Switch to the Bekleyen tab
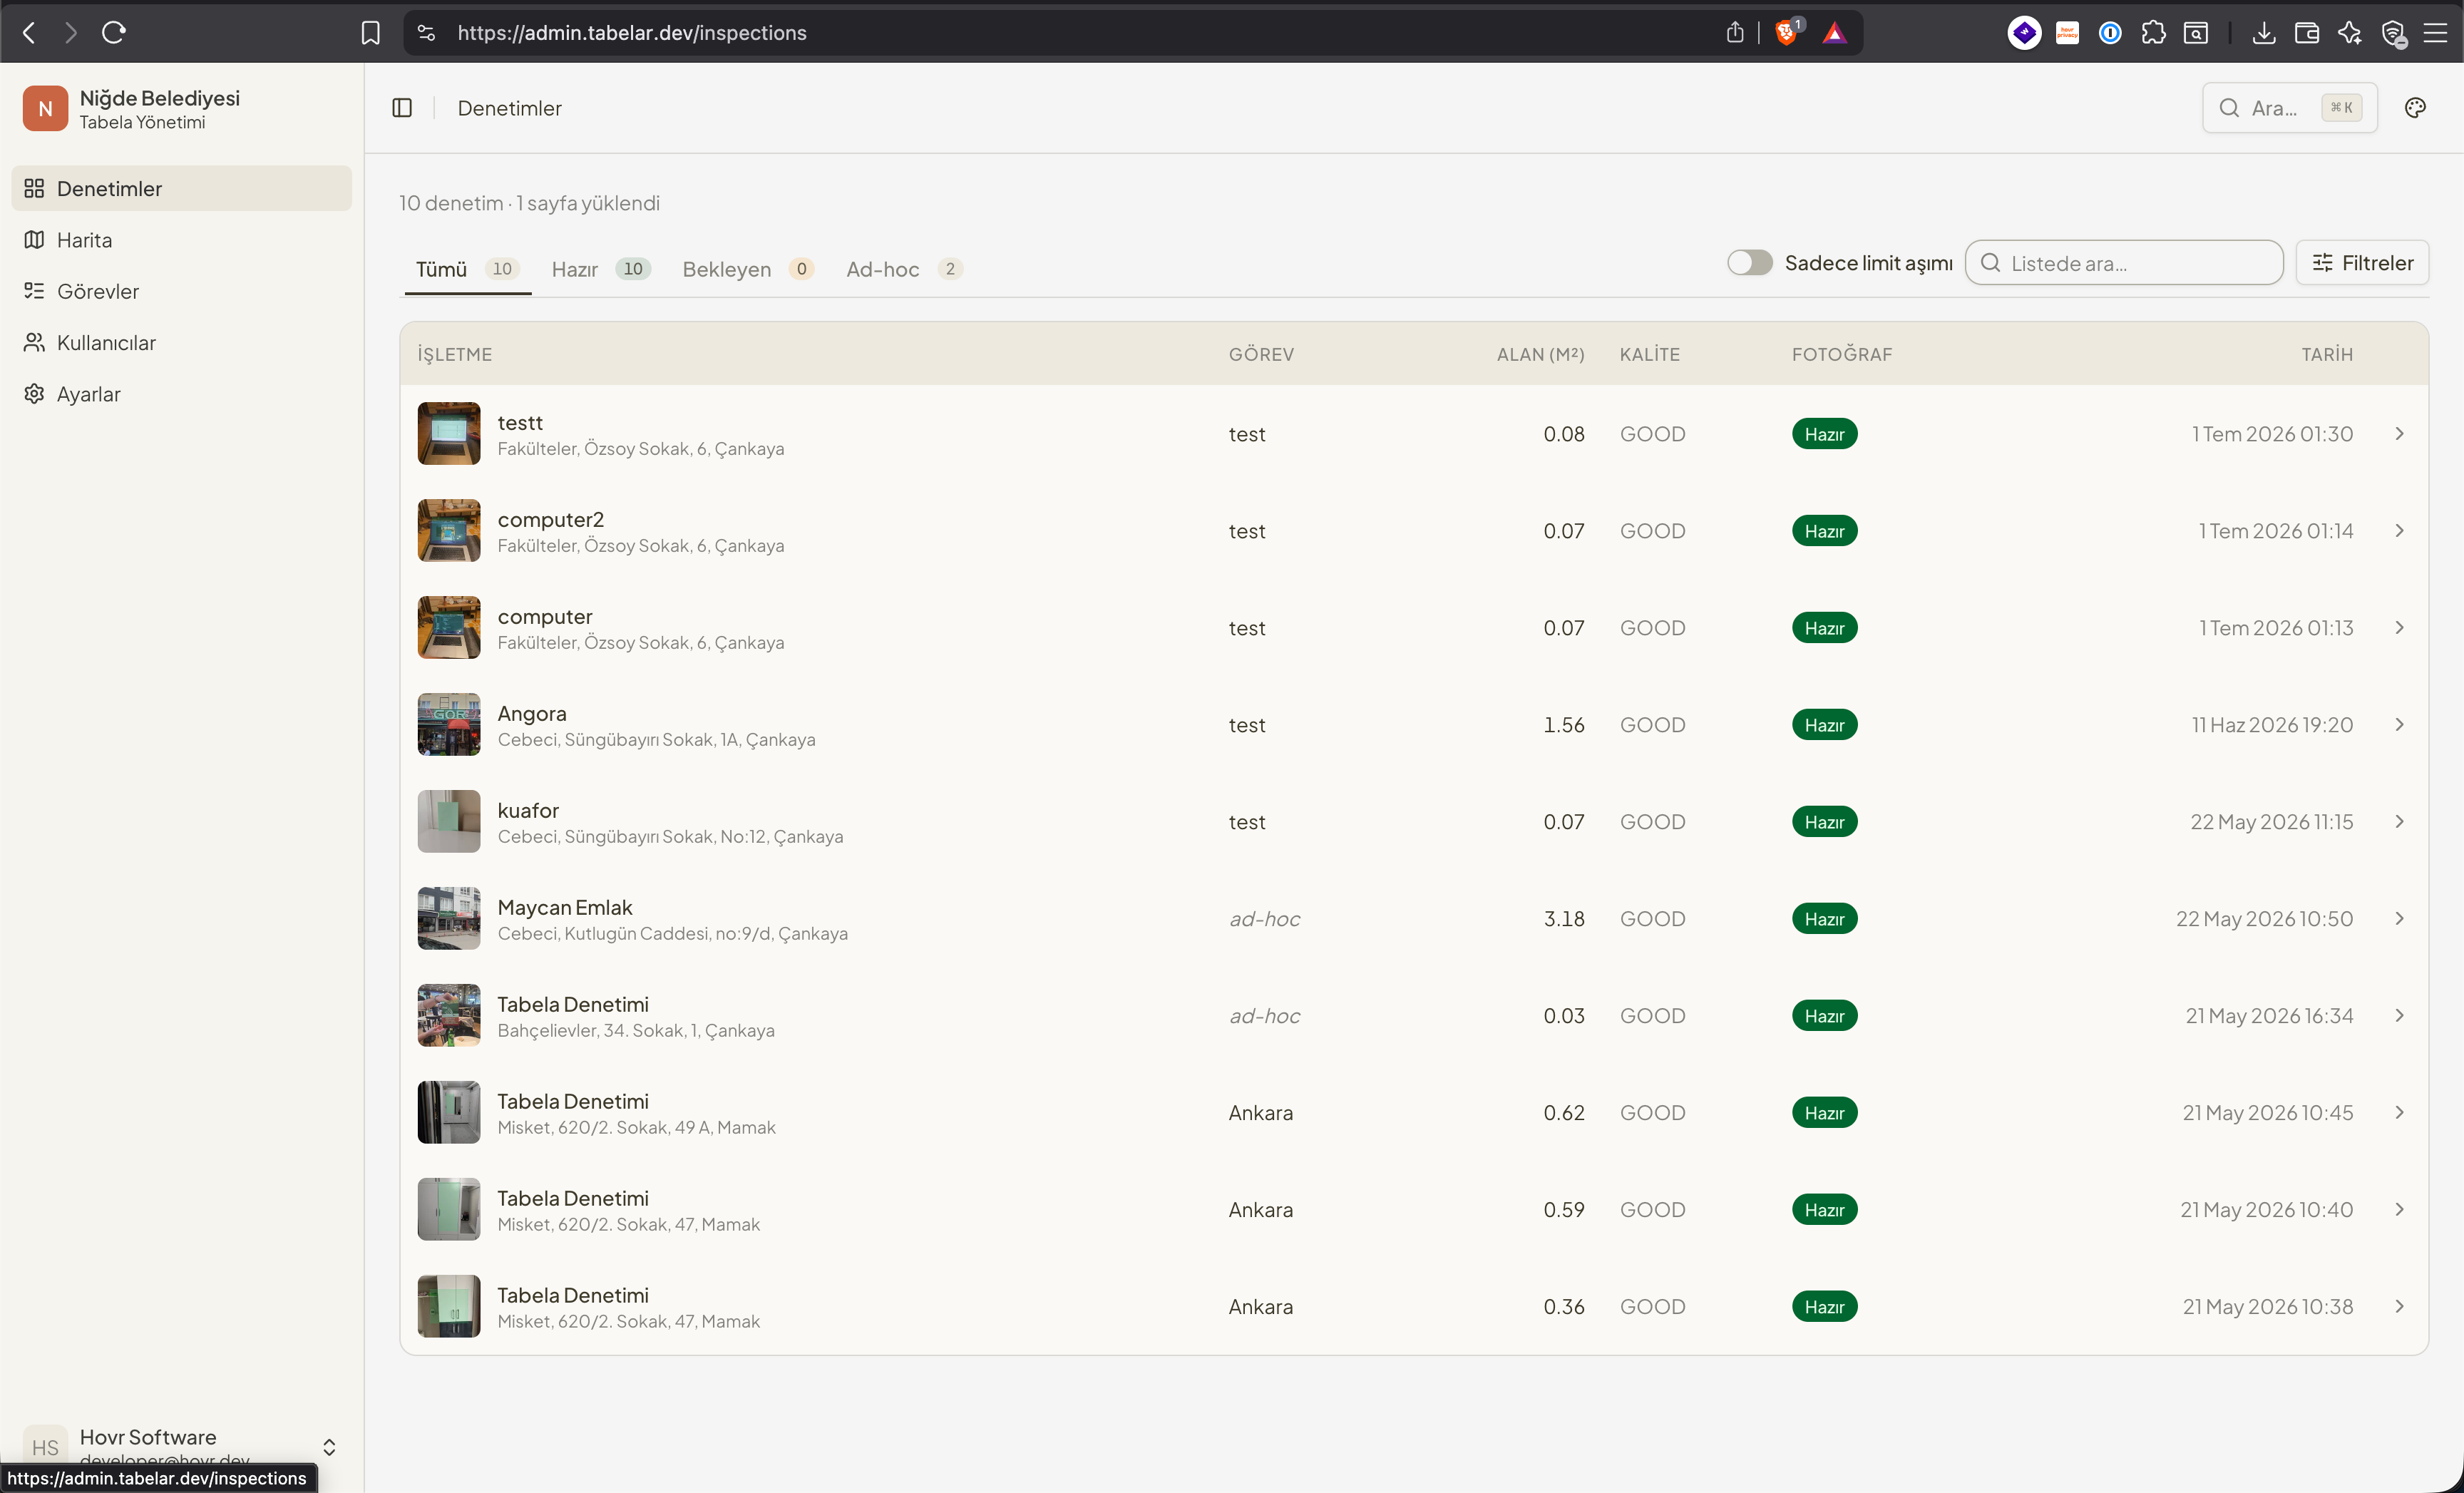 coord(748,269)
